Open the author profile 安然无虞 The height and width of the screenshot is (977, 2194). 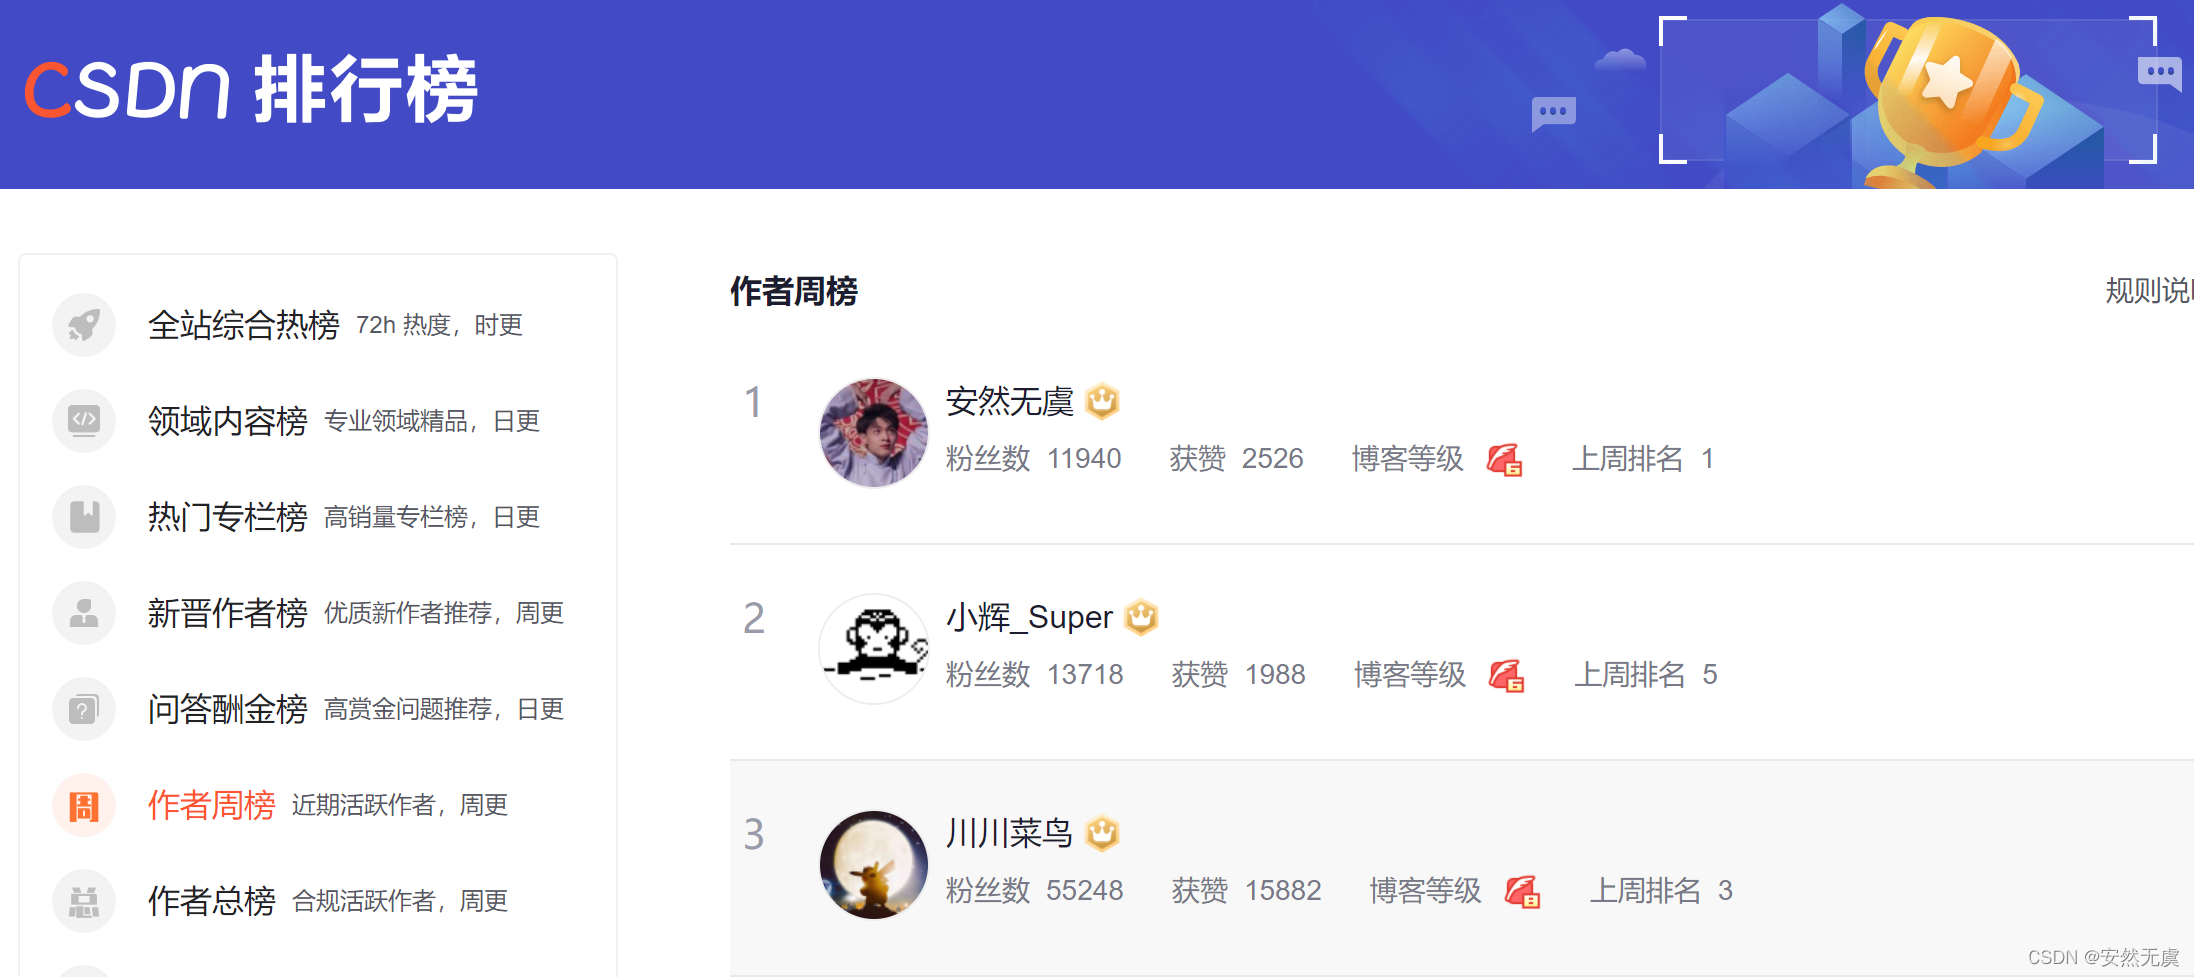(x=1010, y=401)
